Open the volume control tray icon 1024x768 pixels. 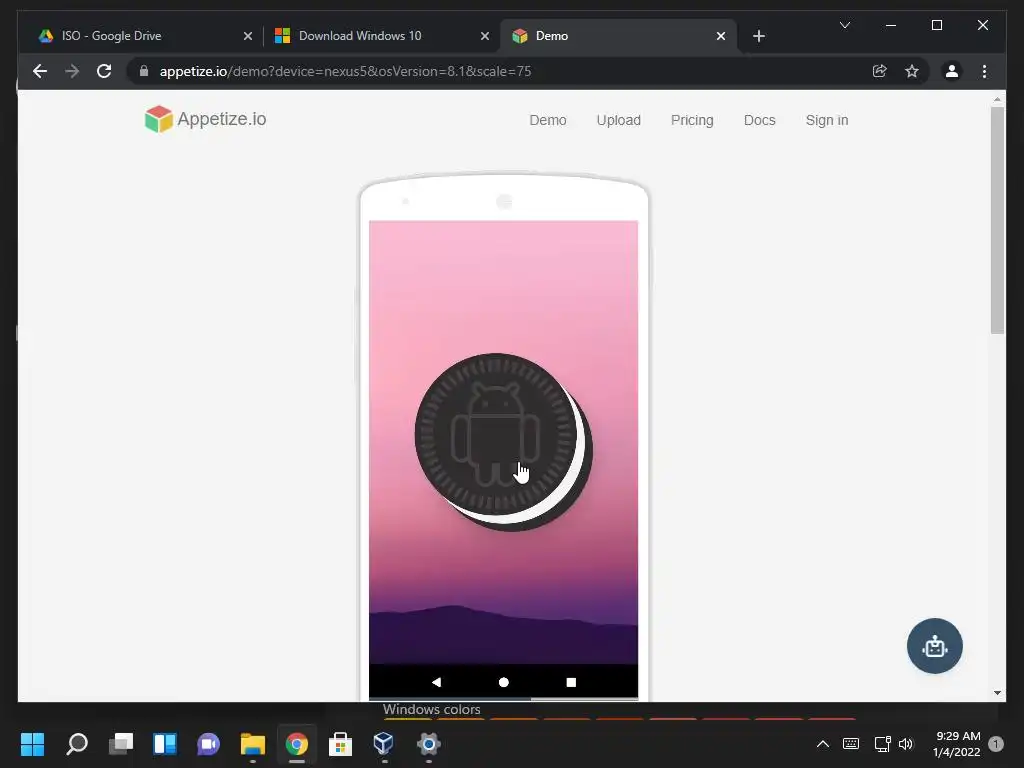(906, 744)
